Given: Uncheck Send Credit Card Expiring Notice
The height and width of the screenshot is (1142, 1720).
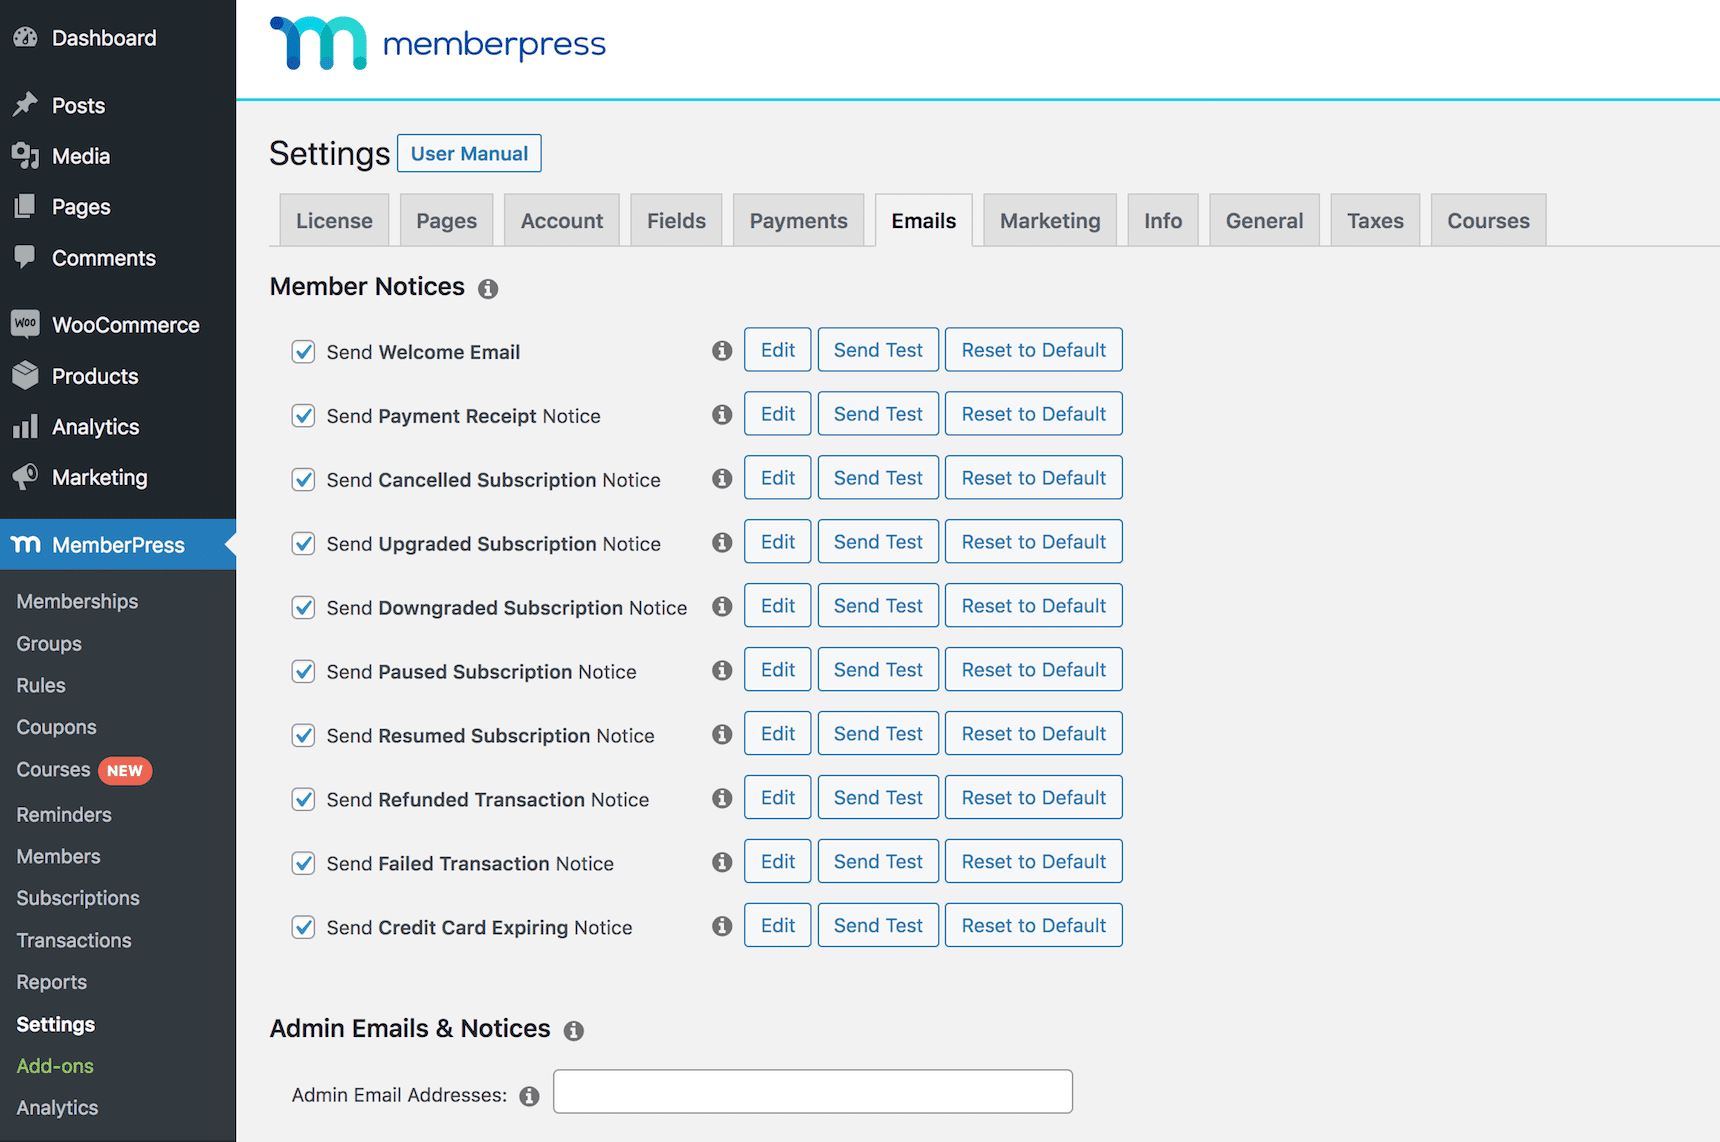Looking at the screenshot, I should [x=303, y=928].
